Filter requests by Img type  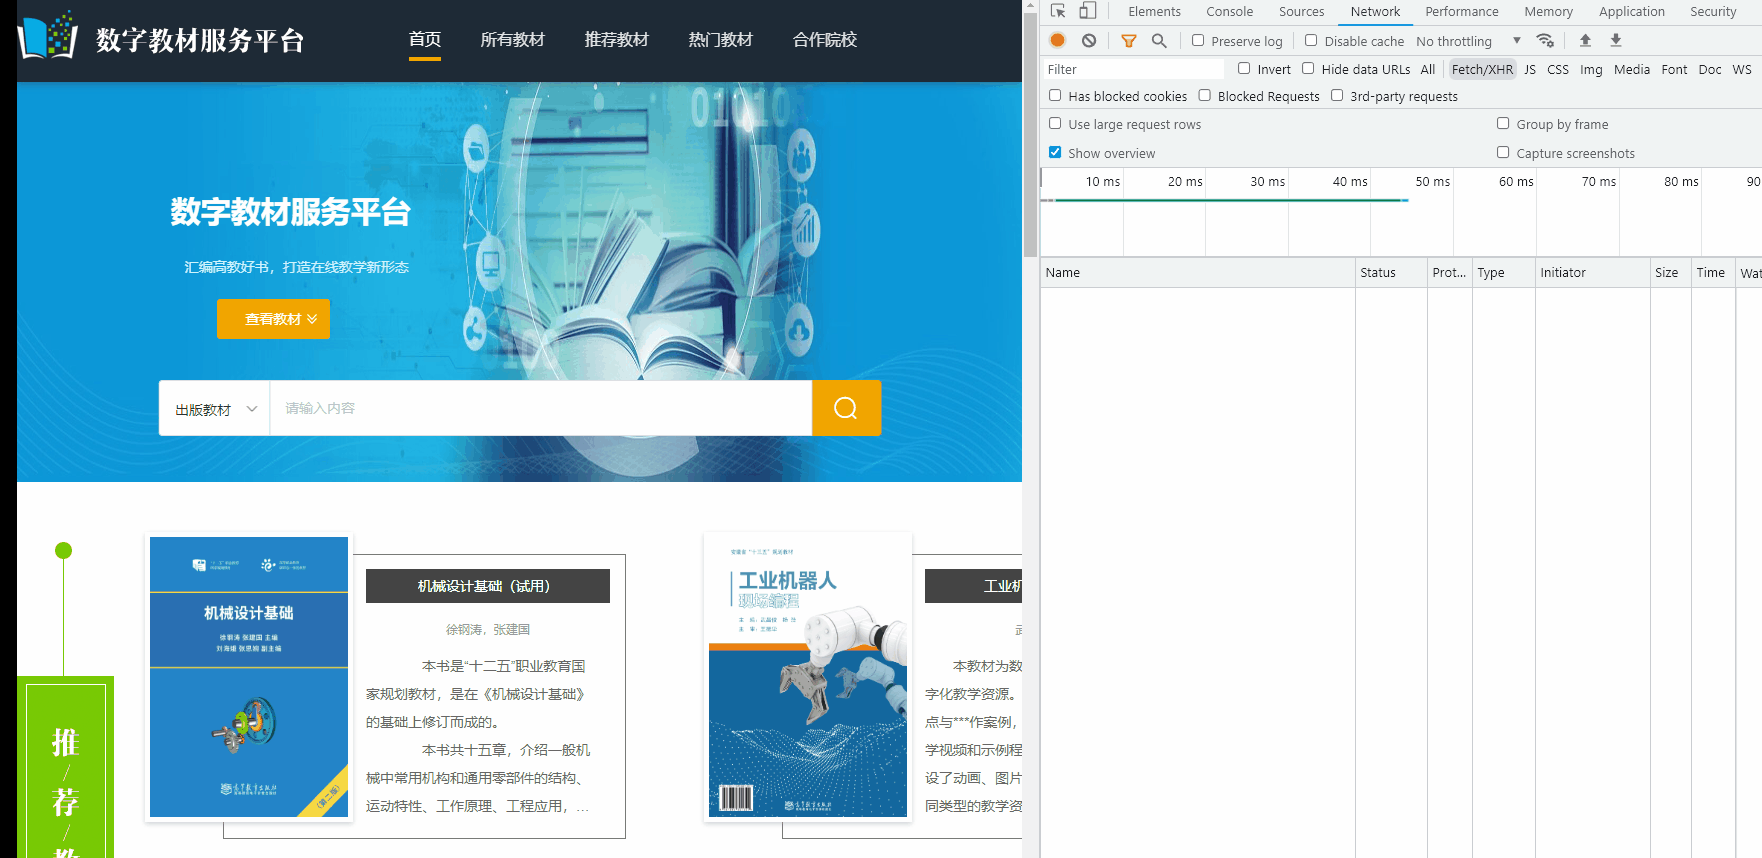click(1591, 69)
